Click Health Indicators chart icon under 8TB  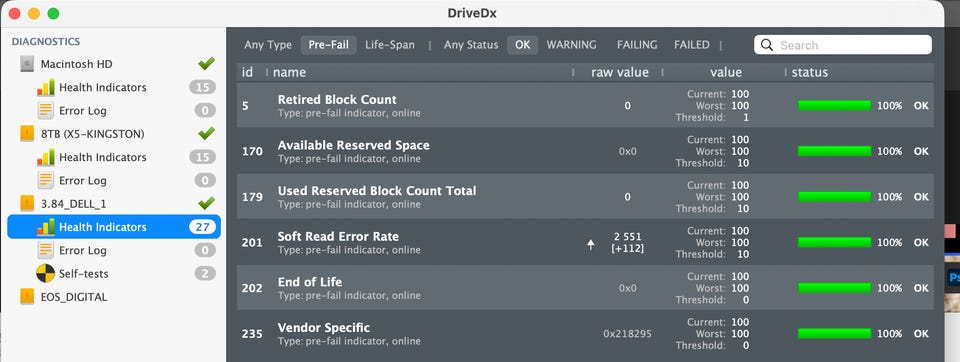point(45,157)
